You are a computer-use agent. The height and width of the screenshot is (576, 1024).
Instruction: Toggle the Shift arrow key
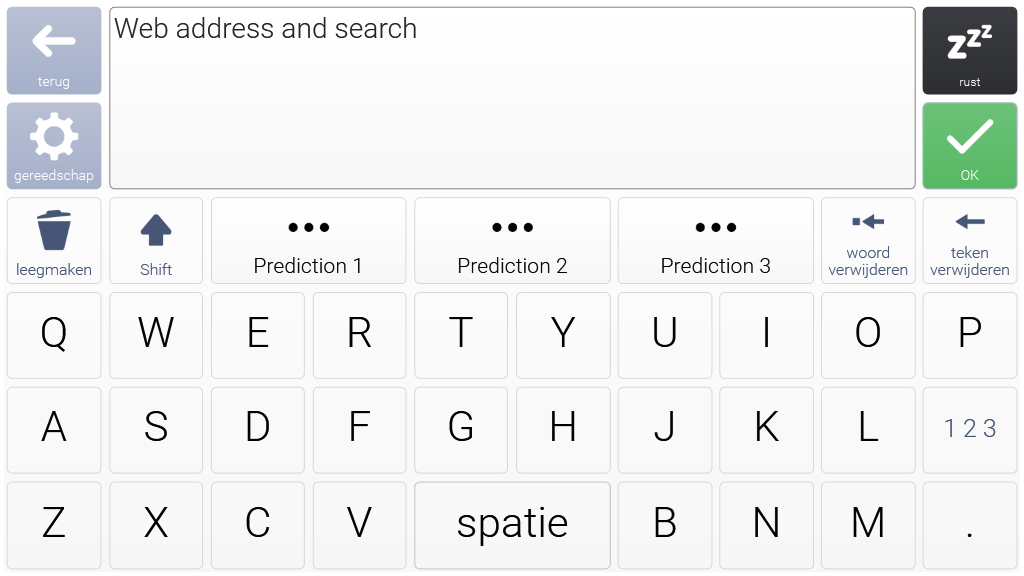pos(156,241)
